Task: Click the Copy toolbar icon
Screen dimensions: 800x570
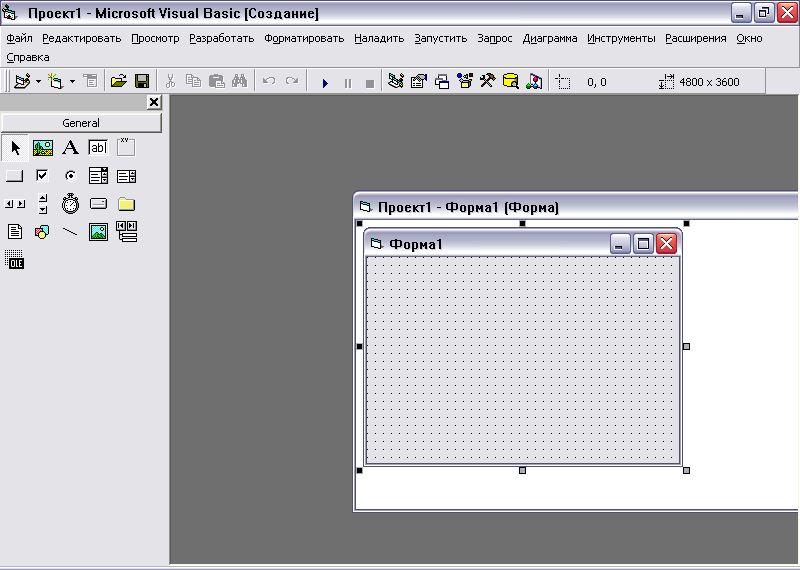Action: coord(193,81)
